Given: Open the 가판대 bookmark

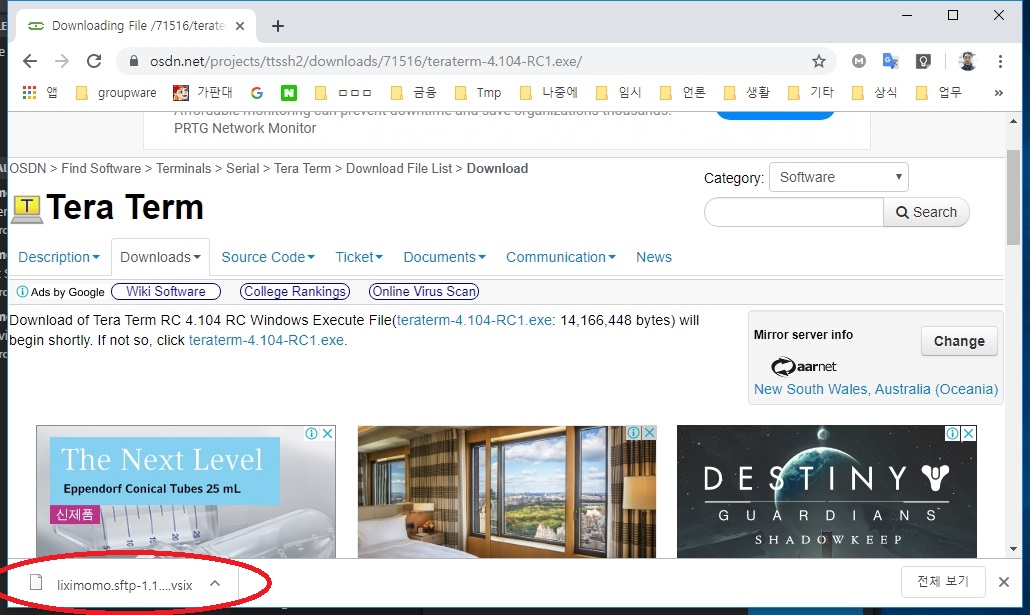Looking at the screenshot, I should point(202,93).
